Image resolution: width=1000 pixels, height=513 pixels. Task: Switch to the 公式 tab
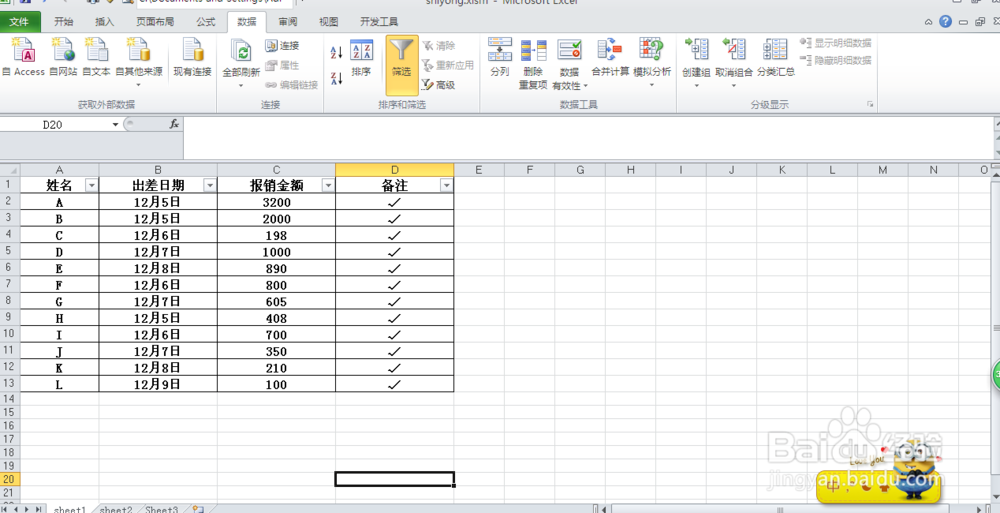pos(205,22)
